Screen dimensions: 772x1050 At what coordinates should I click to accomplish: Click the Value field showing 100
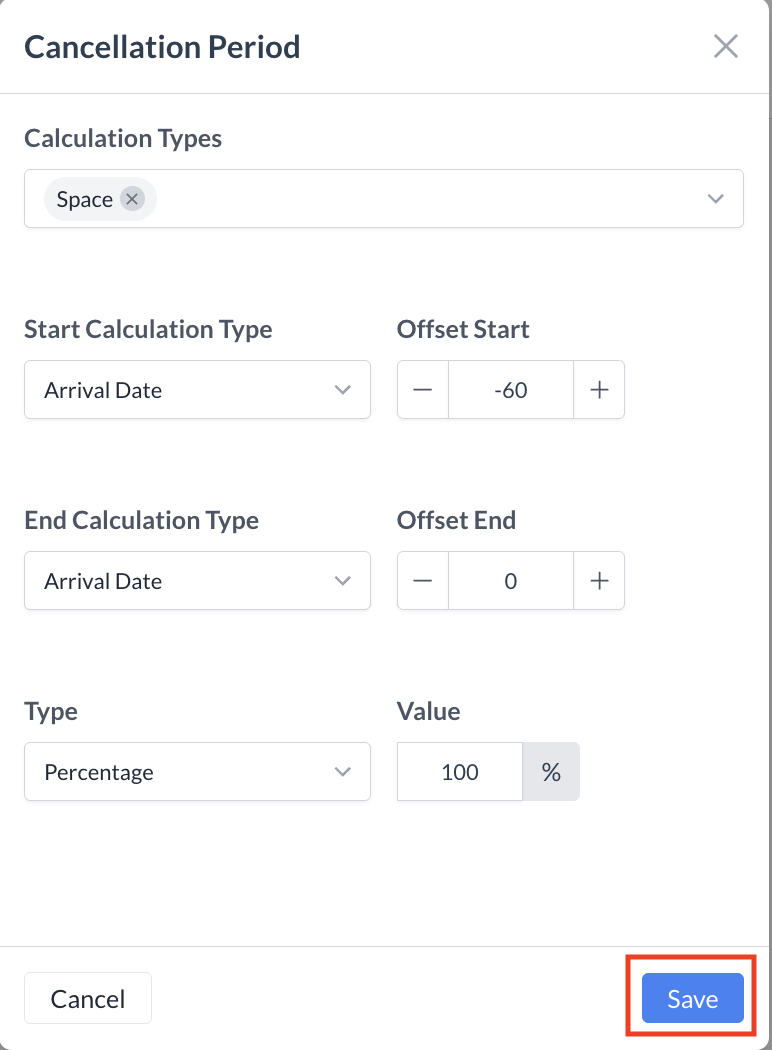click(x=459, y=772)
